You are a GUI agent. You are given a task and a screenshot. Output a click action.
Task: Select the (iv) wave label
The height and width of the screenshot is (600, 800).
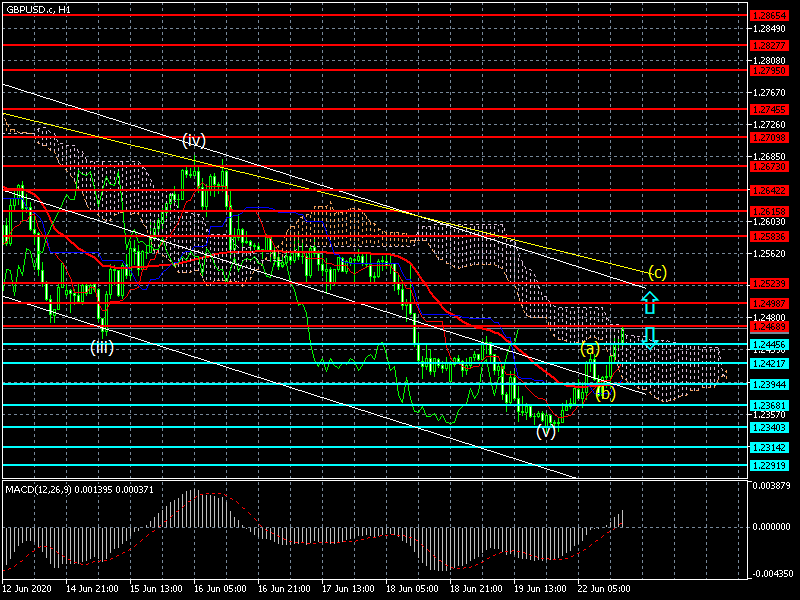coord(194,140)
